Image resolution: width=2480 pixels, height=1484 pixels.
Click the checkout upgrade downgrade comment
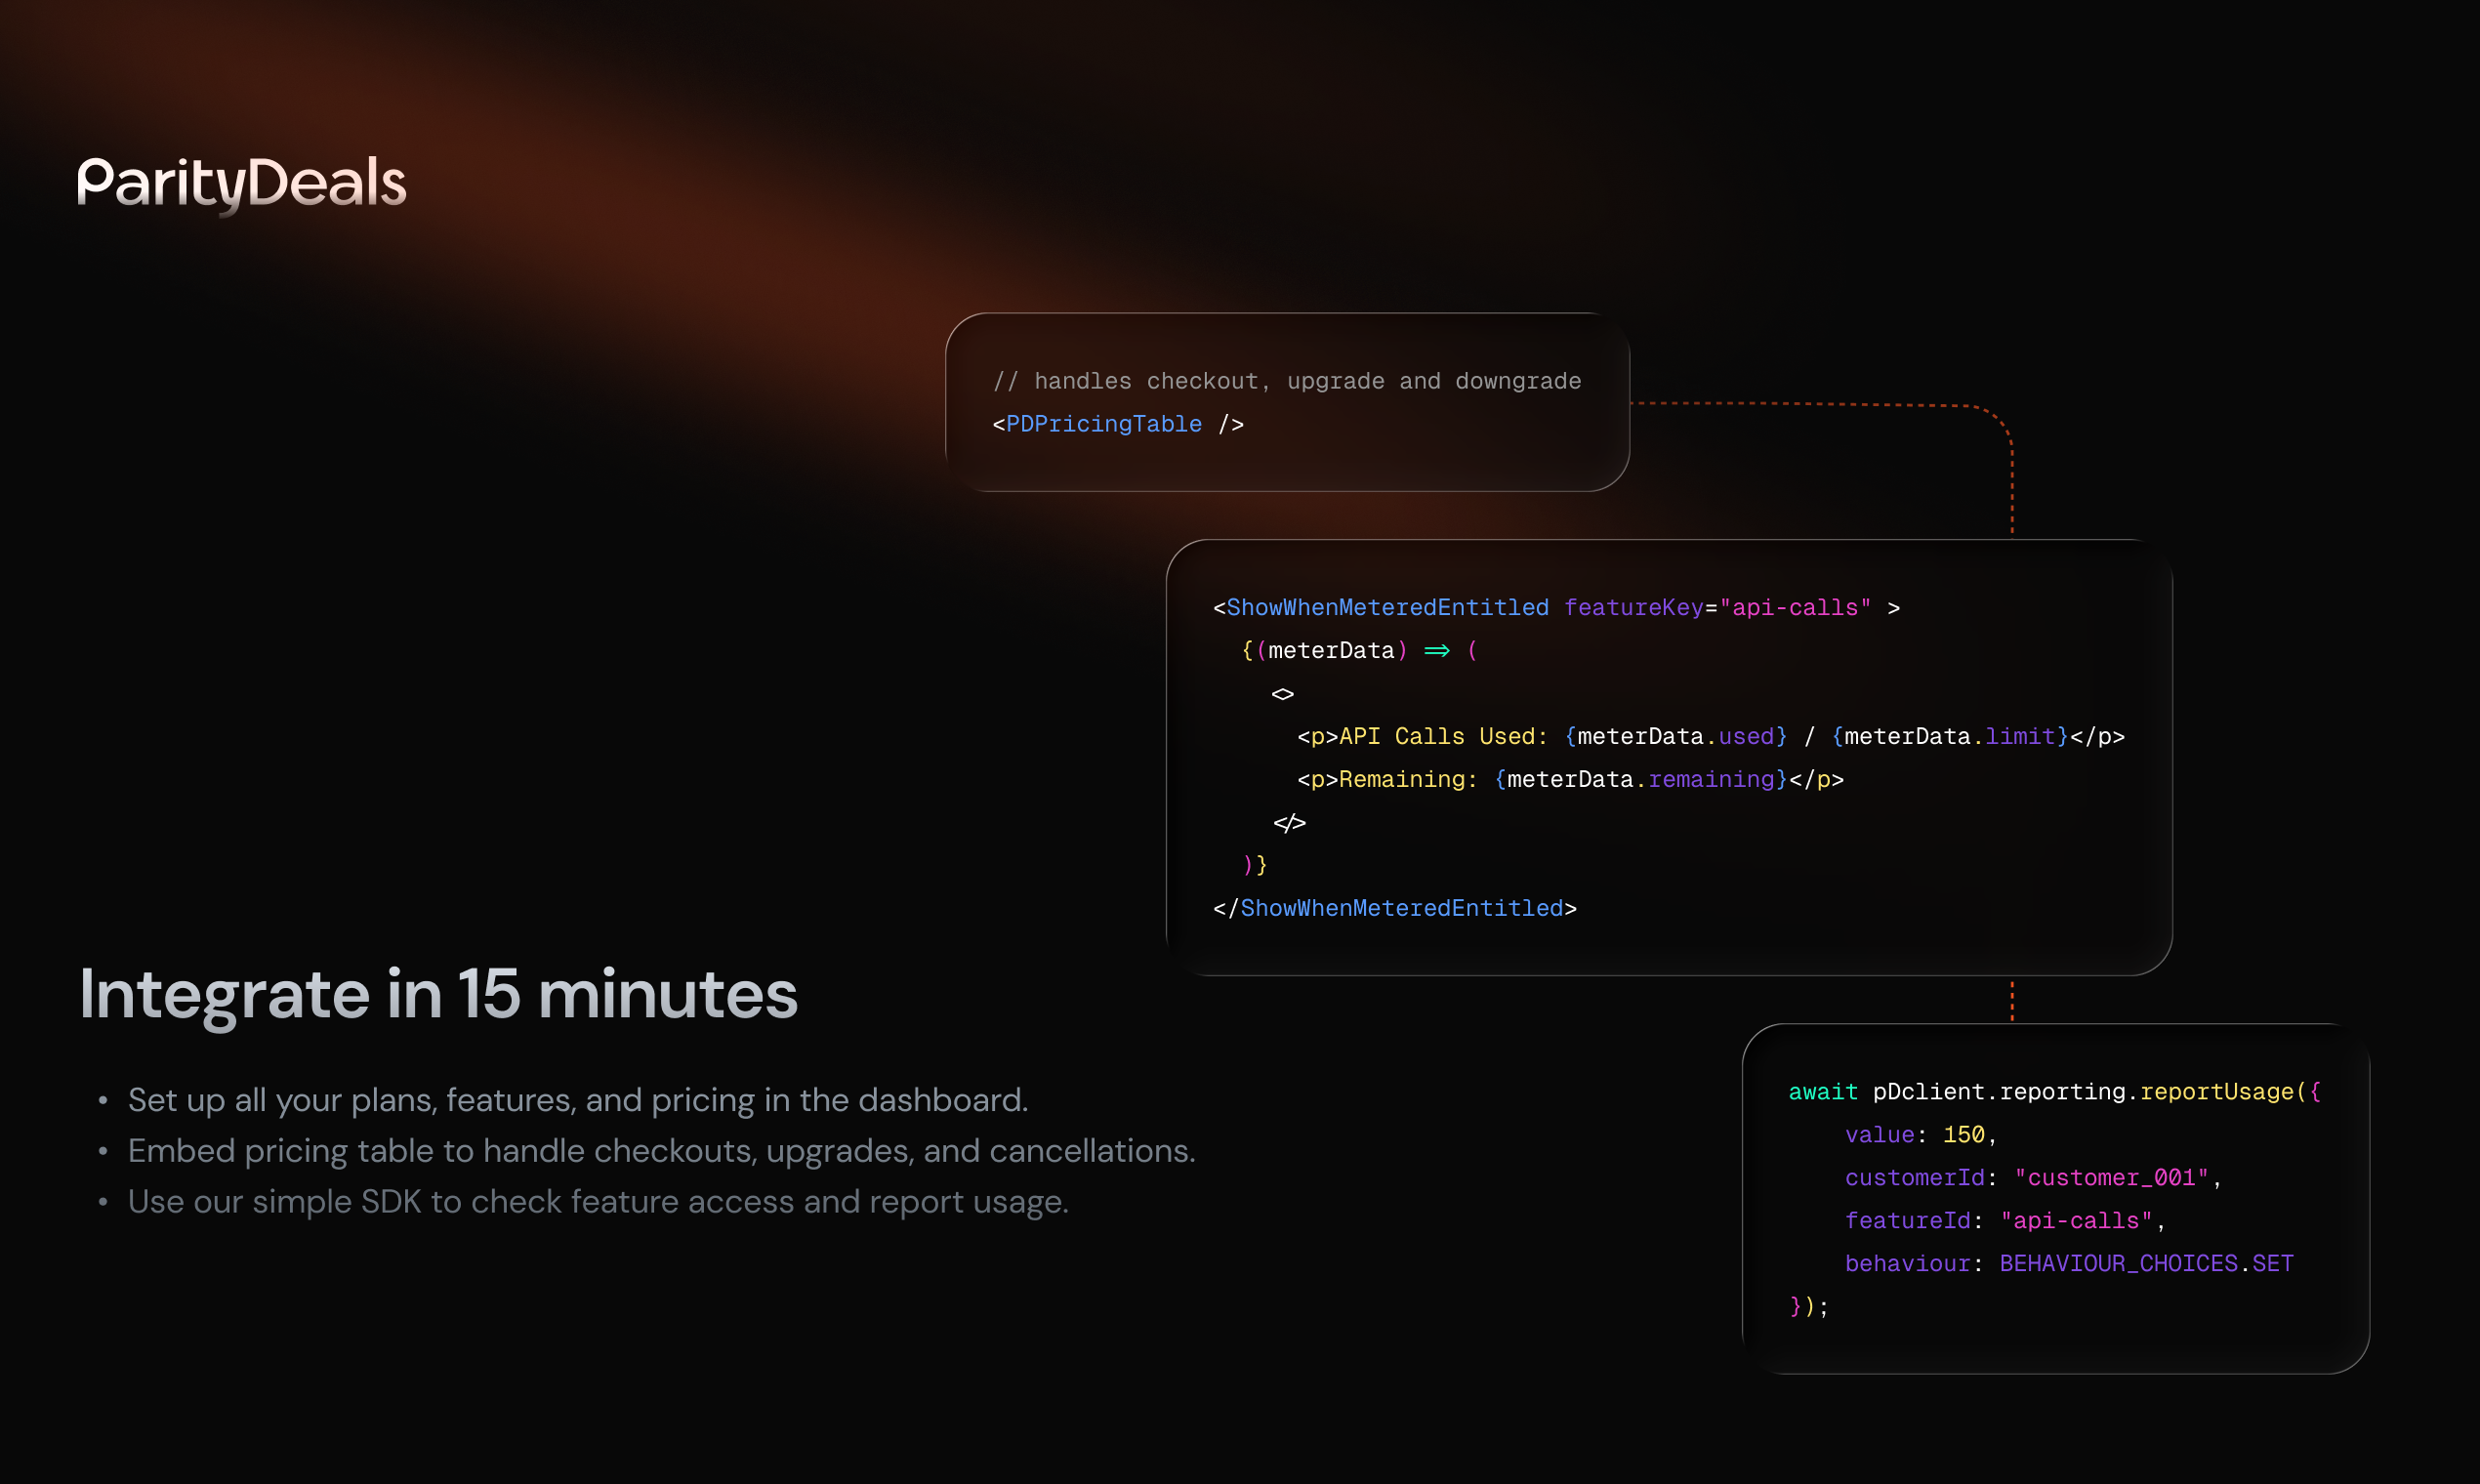1287,381
